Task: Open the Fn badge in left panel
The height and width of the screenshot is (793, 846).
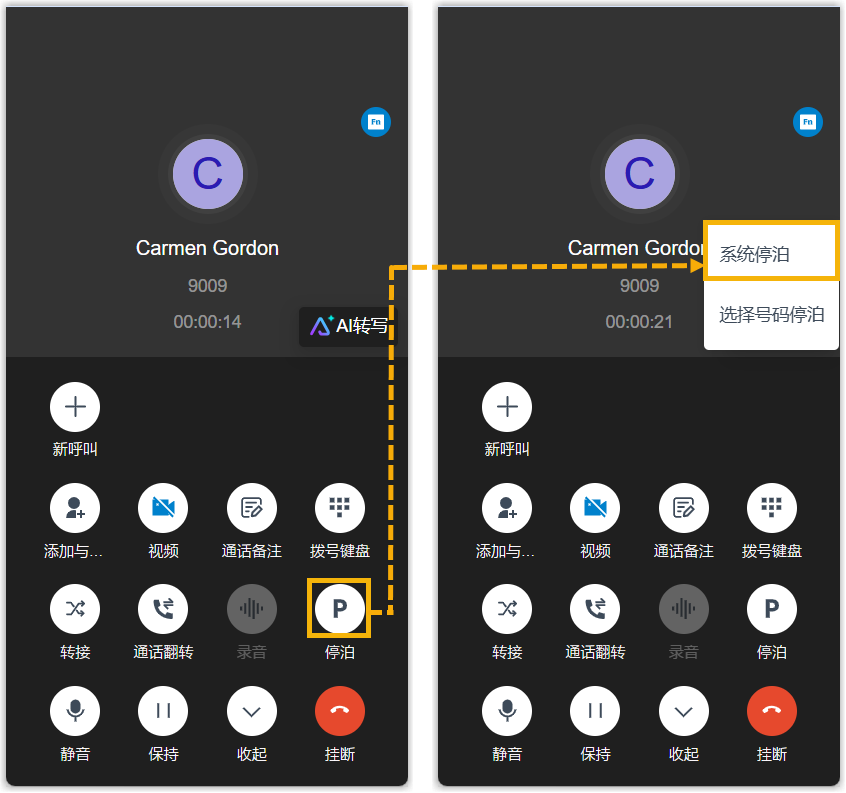Action: pos(376,122)
